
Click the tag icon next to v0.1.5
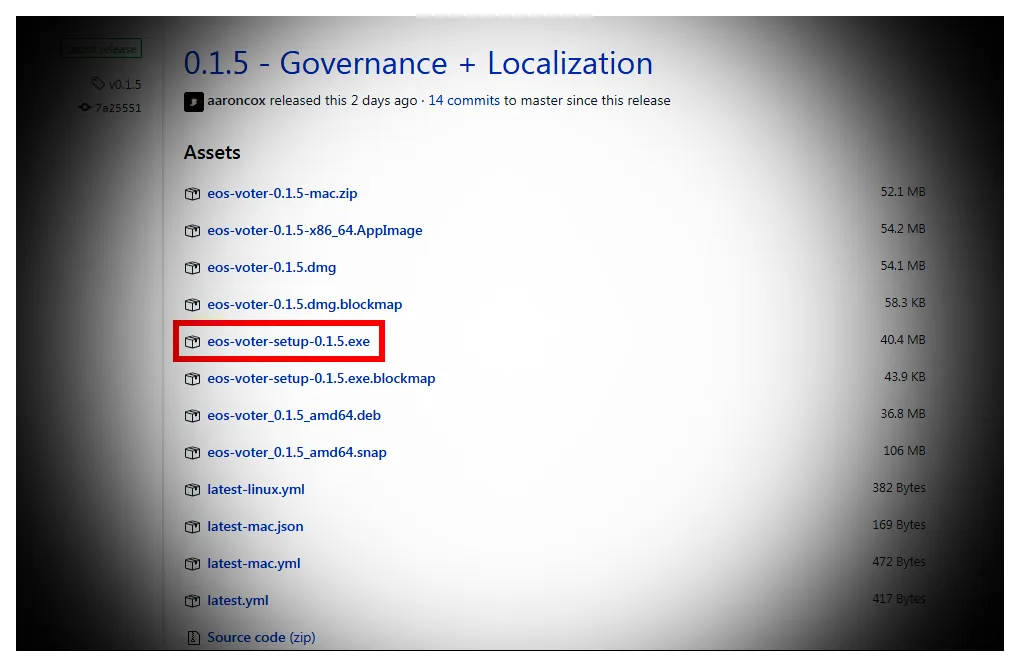click(98, 83)
